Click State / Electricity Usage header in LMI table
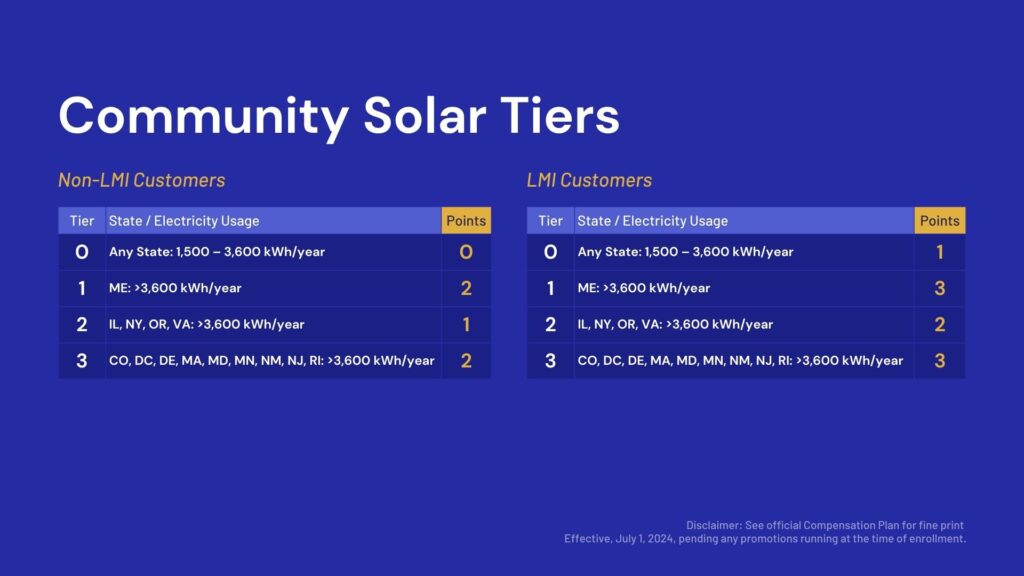1024x576 pixels. pos(744,221)
